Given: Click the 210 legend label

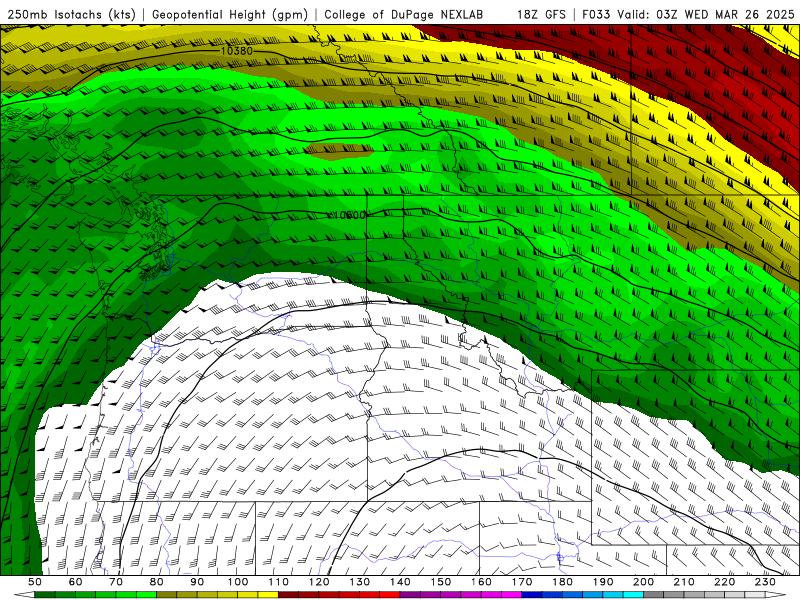Looking at the screenshot, I should tap(684, 582).
